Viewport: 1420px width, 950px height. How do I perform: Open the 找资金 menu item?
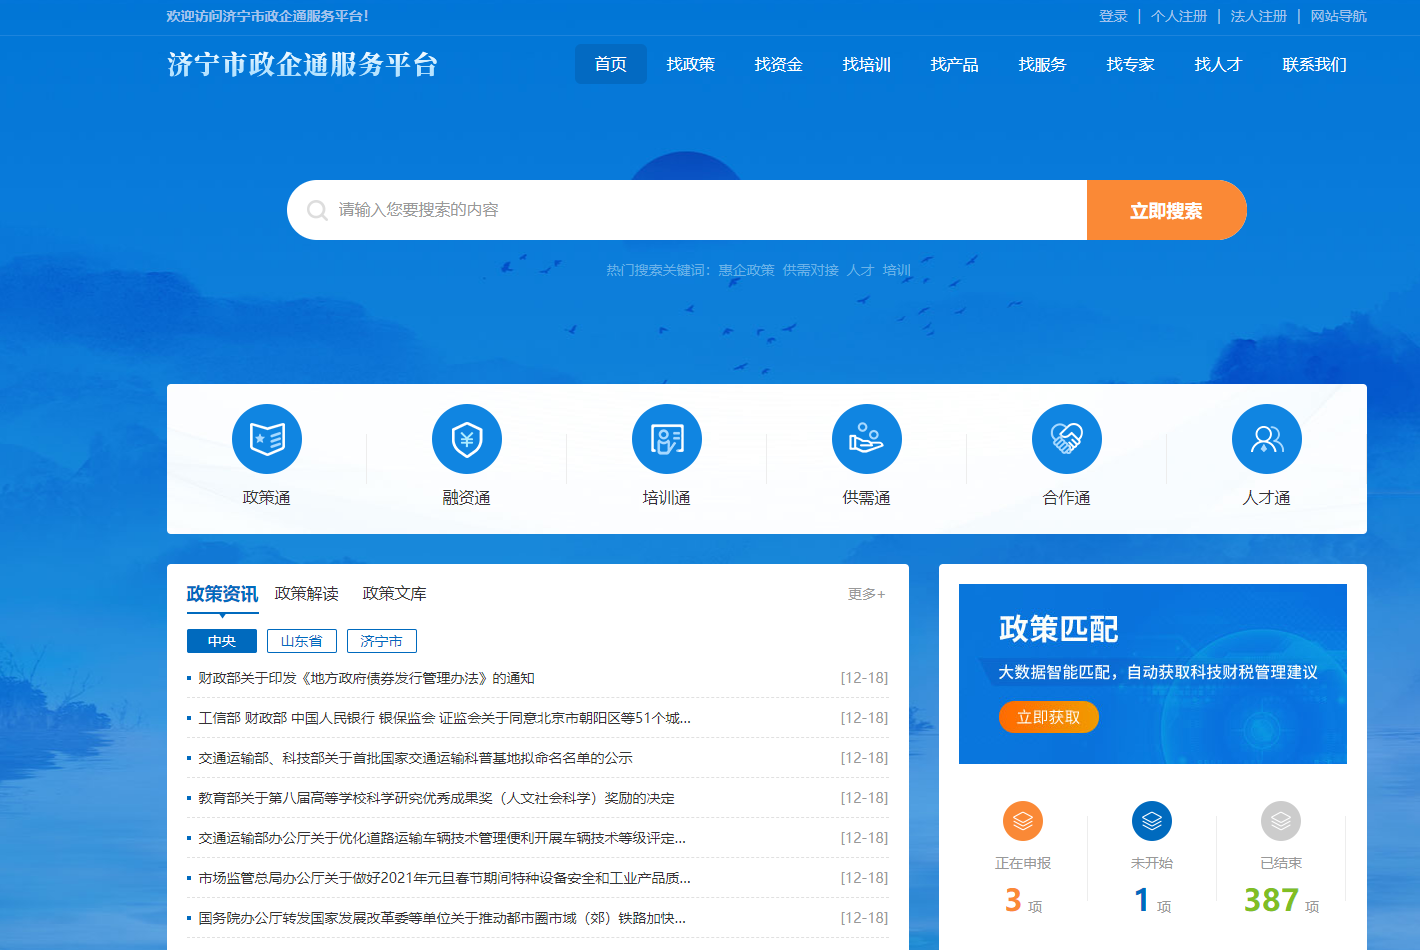pos(779,64)
